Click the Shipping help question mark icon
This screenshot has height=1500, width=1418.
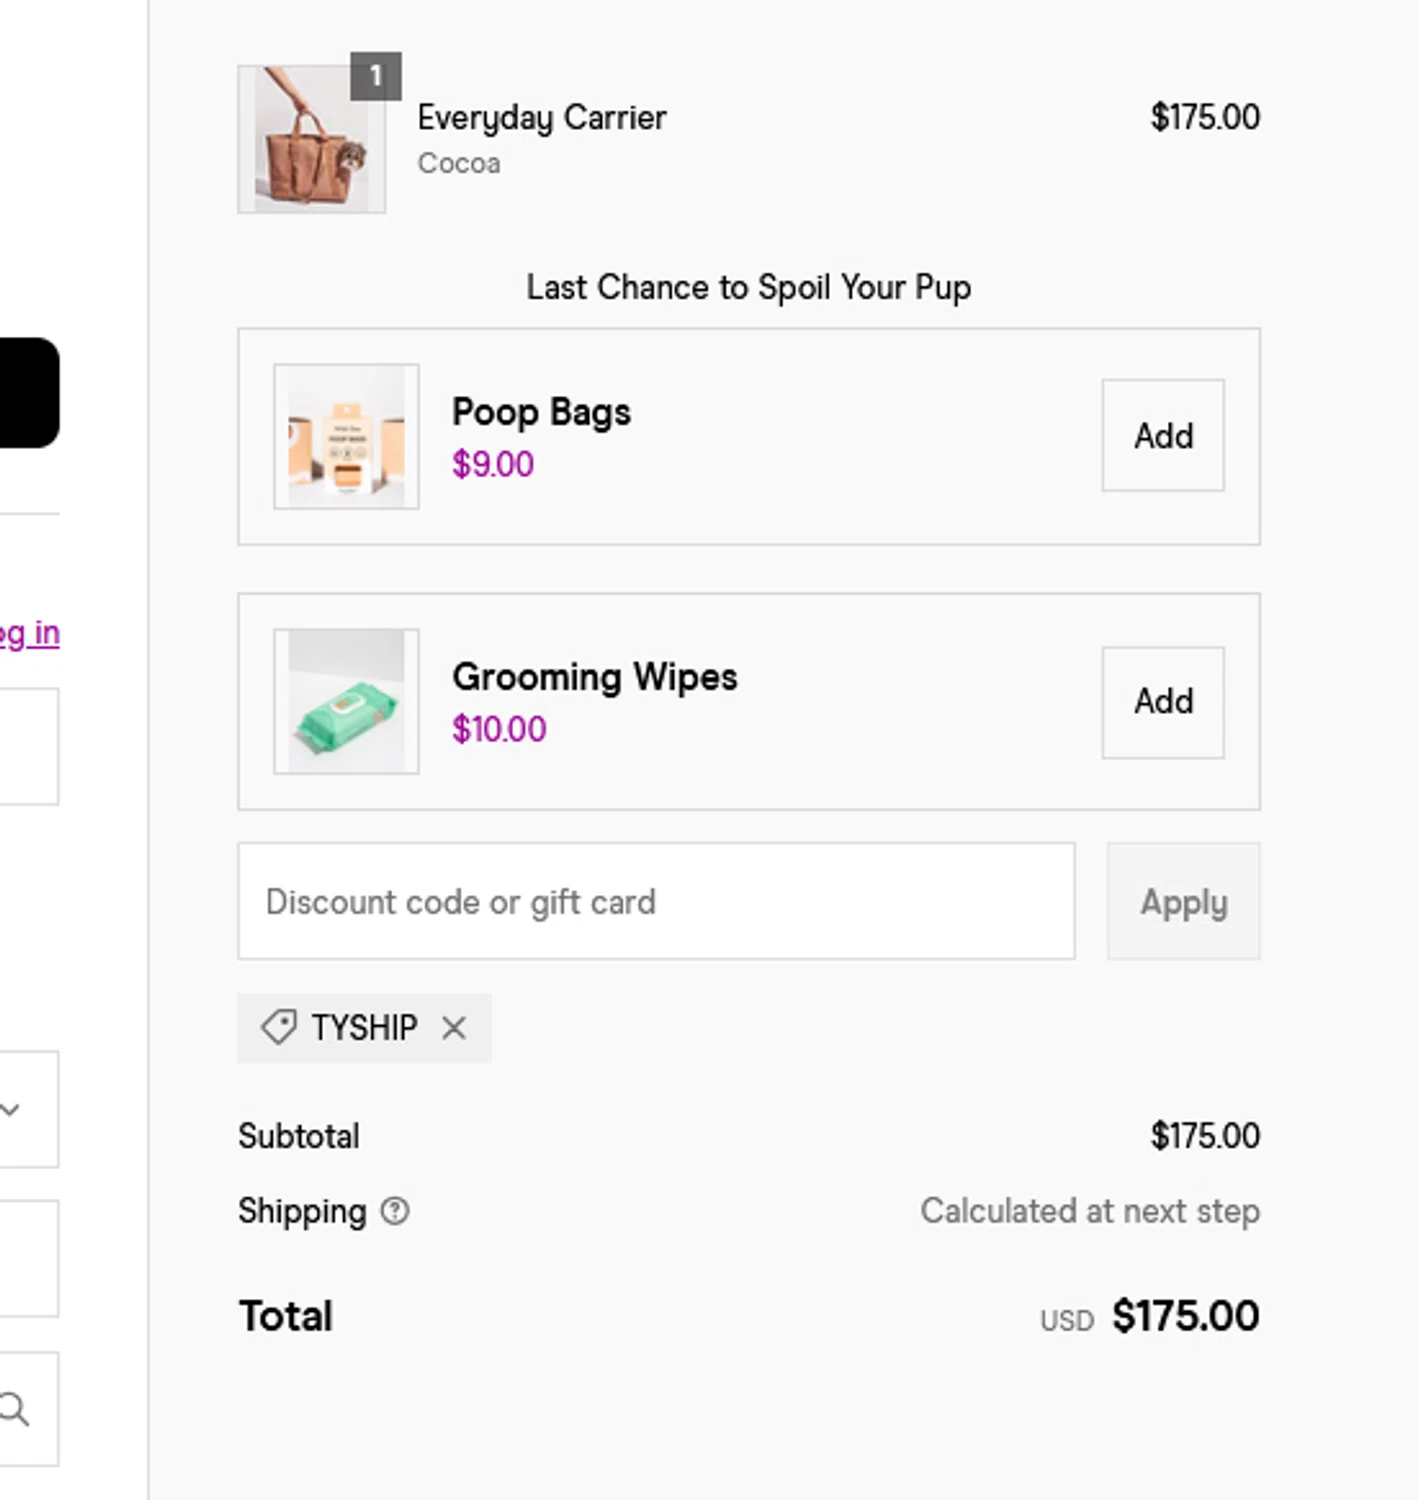(395, 1211)
